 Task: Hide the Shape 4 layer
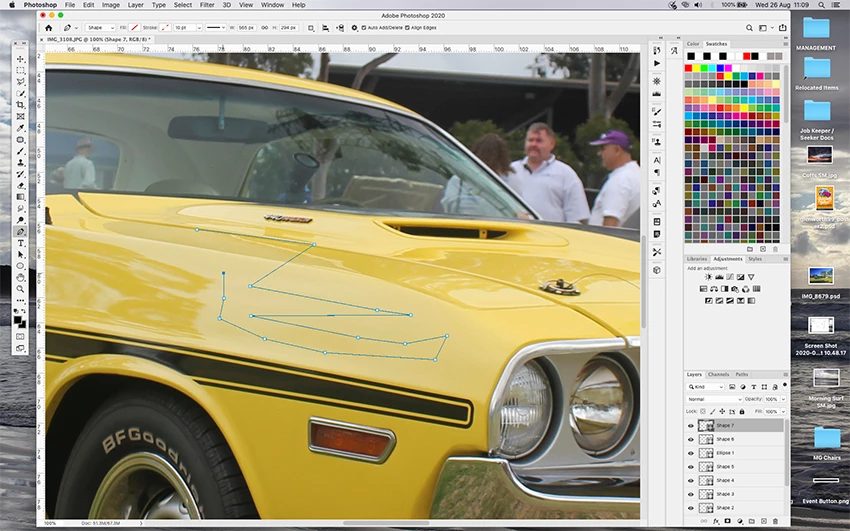pyautogui.click(x=691, y=481)
